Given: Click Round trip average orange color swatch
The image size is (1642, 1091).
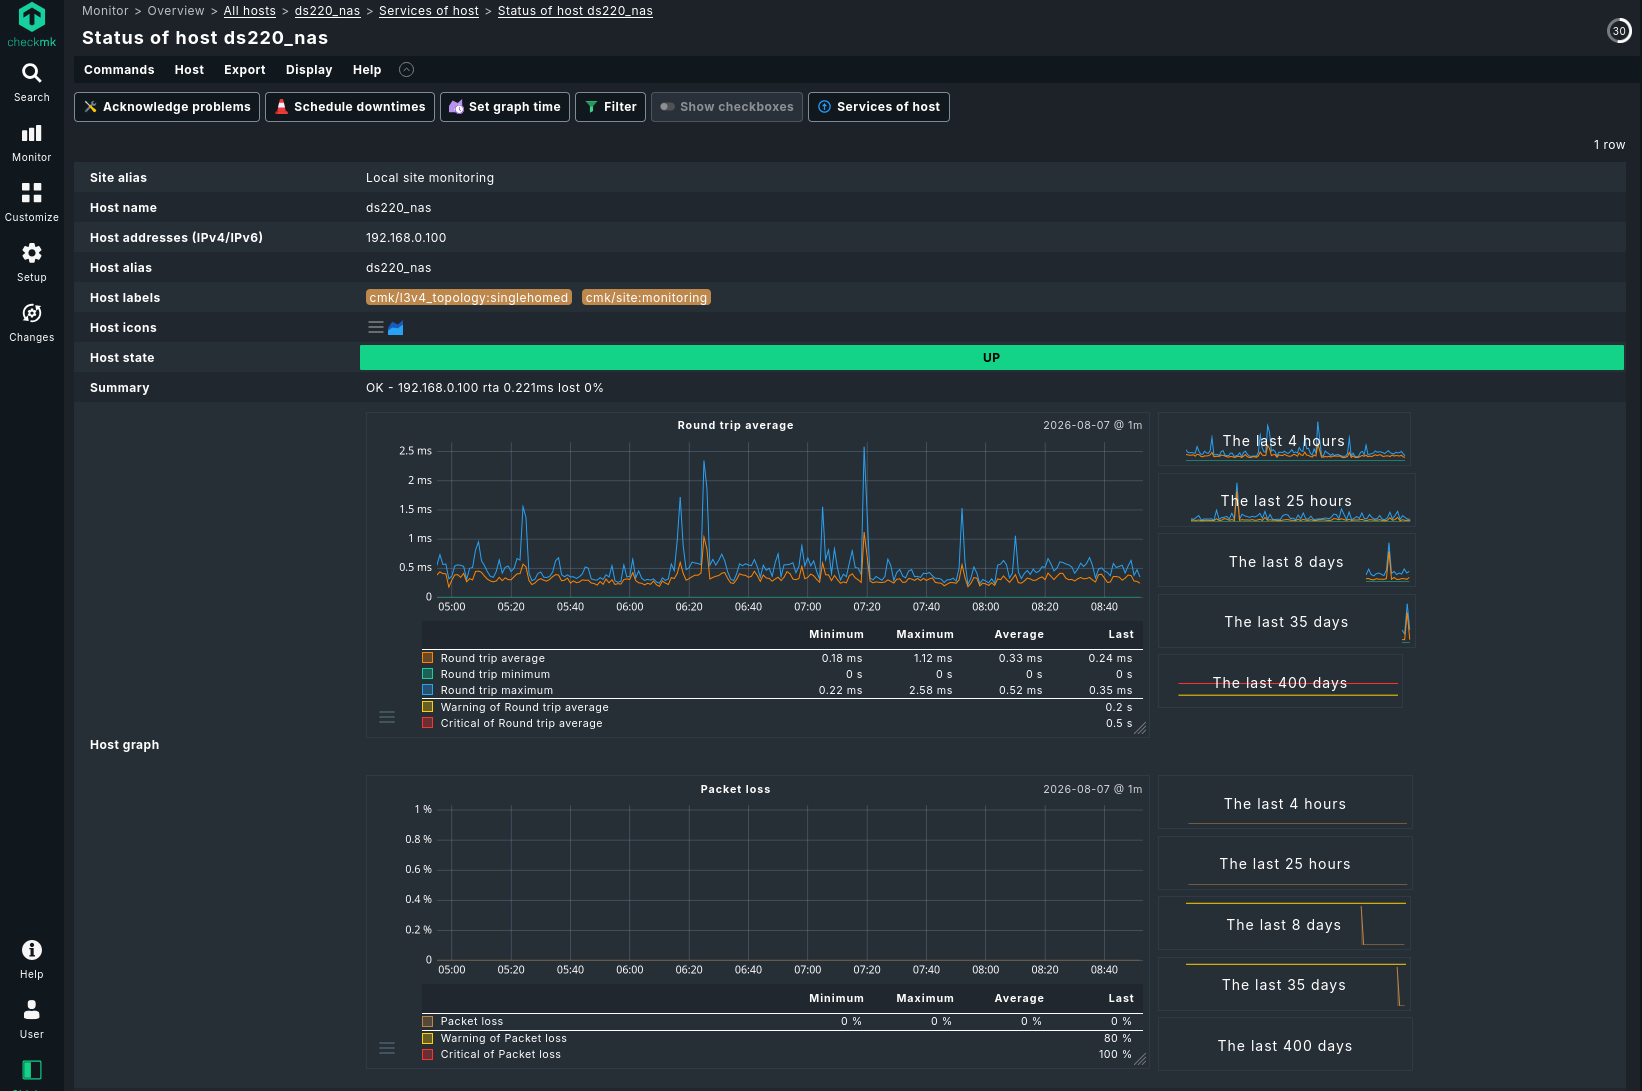Looking at the screenshot, I should tap(428, 658).
